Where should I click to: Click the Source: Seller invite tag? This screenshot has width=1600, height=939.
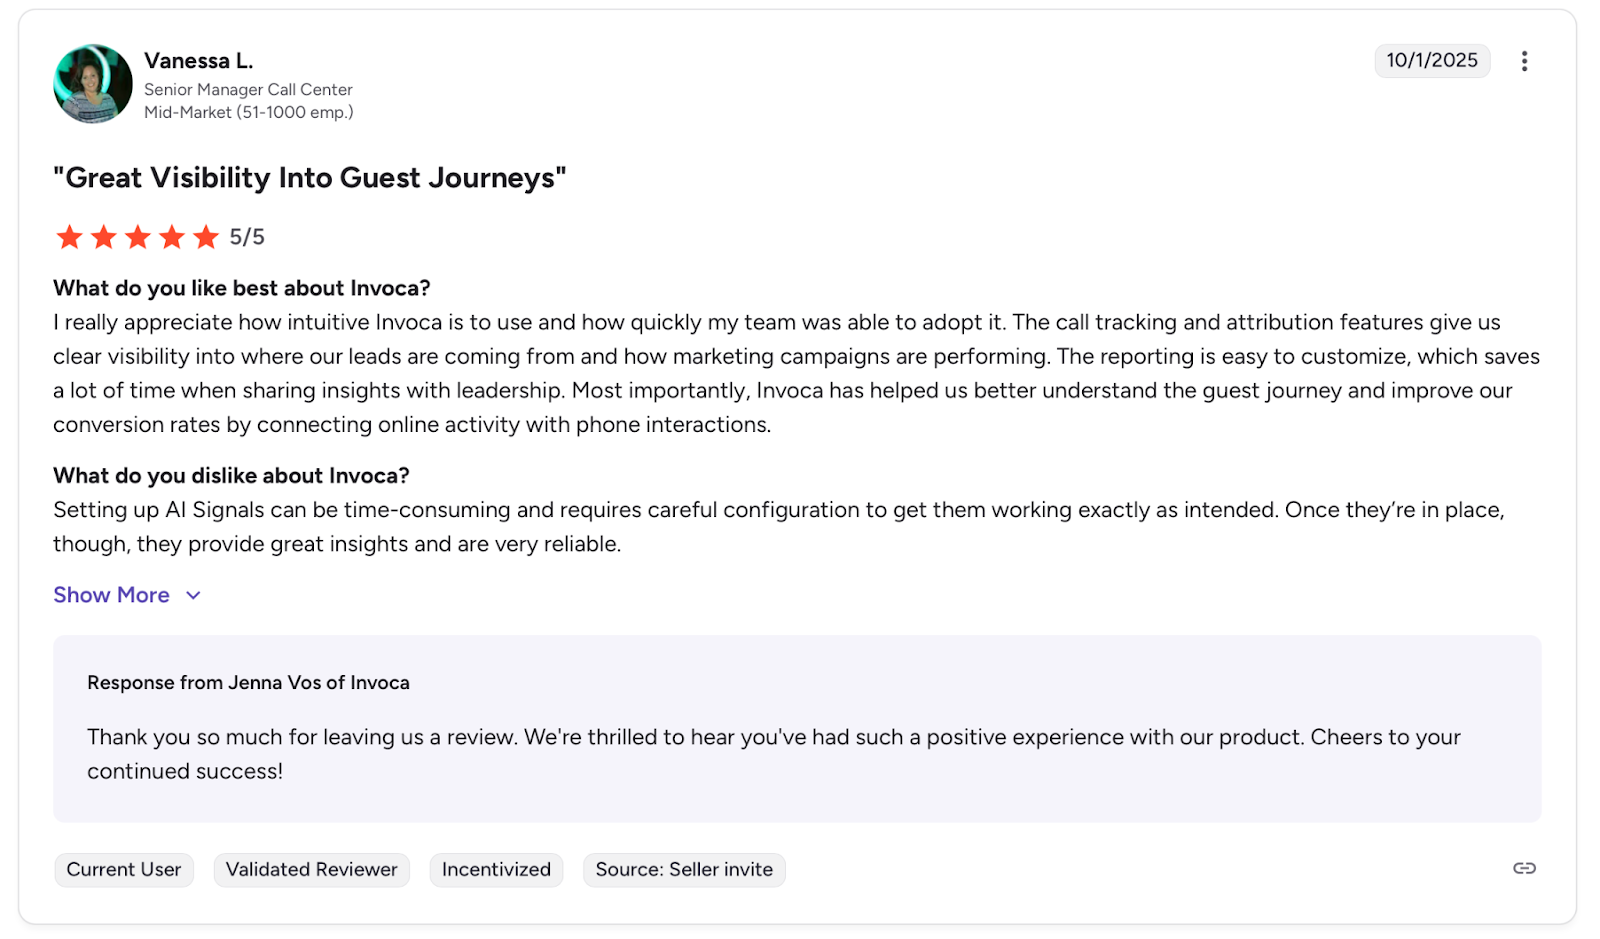684,870
